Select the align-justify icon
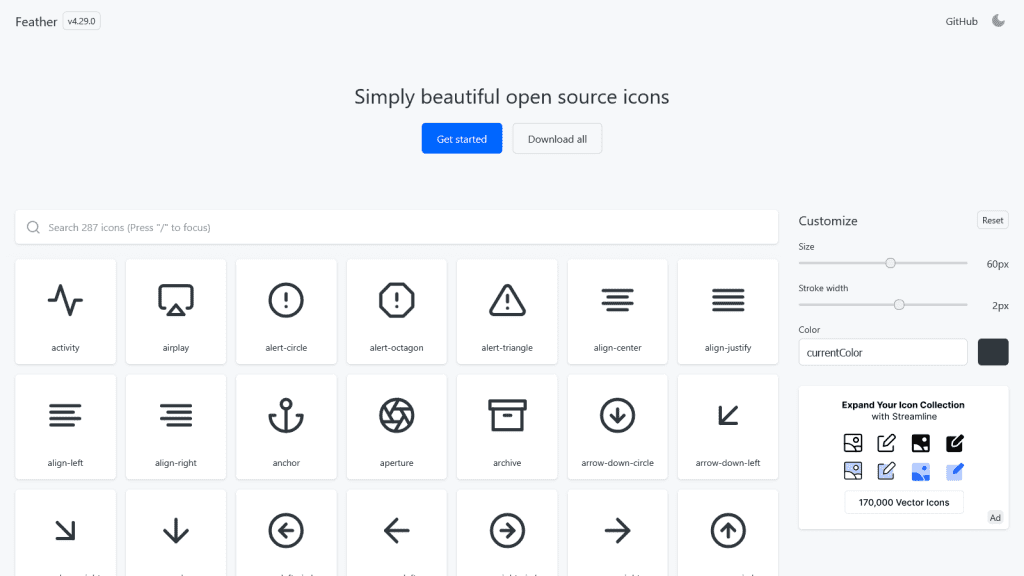1024x576 pixels. coord(727,311)
